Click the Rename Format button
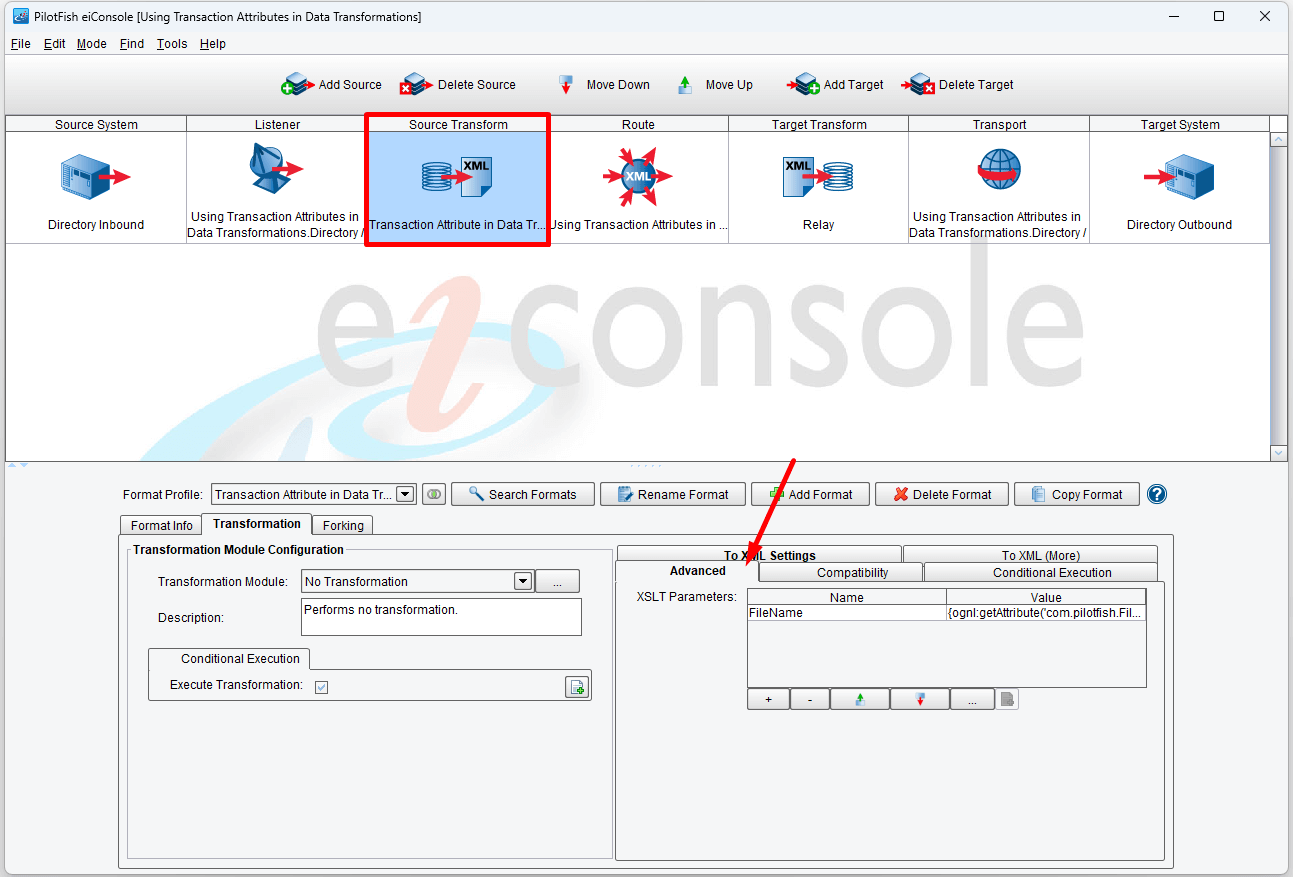The width and height of the screenshot is (1293, 877). pyautogui.click(x=672, y=494)
